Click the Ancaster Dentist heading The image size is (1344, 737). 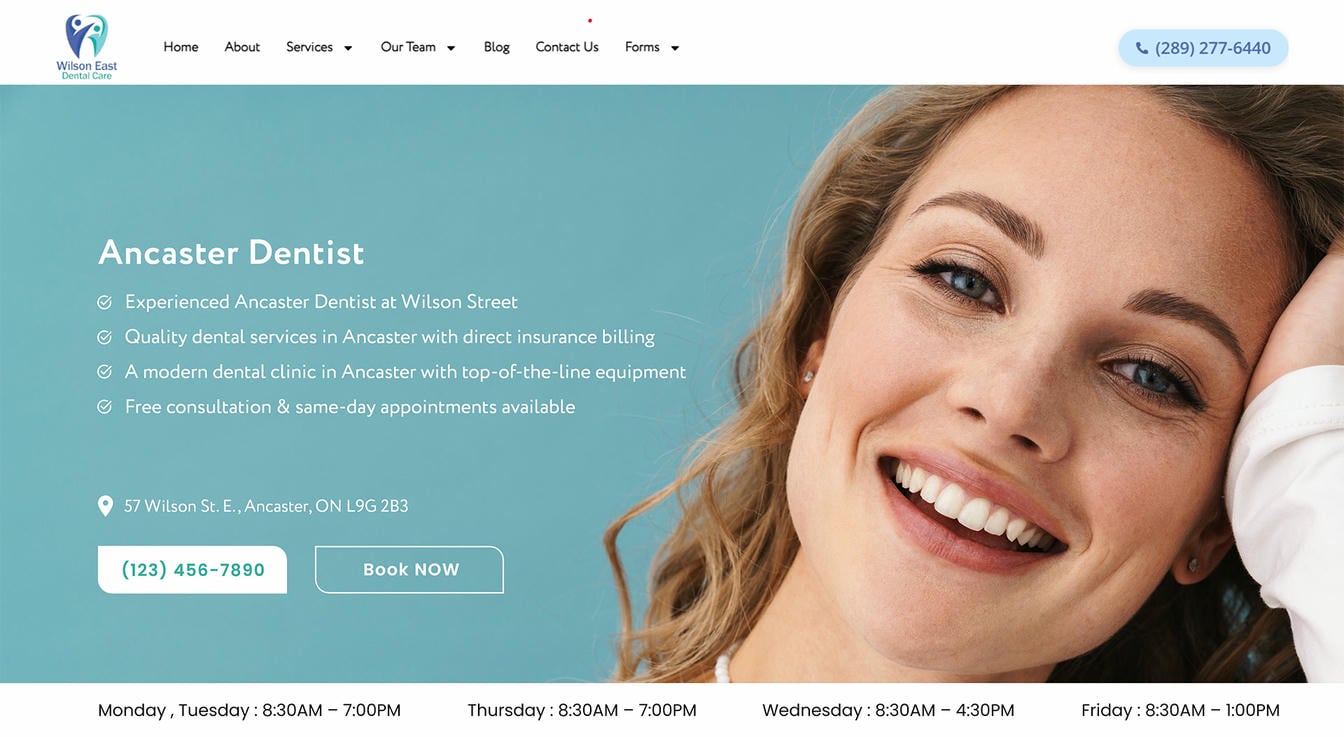click(231, 252)
